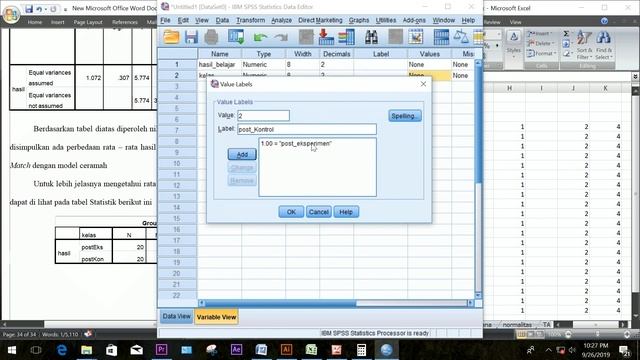Click Cancel in Value Labels dialog
This screenshot has height=360, width=640.
tap(319, 212)
